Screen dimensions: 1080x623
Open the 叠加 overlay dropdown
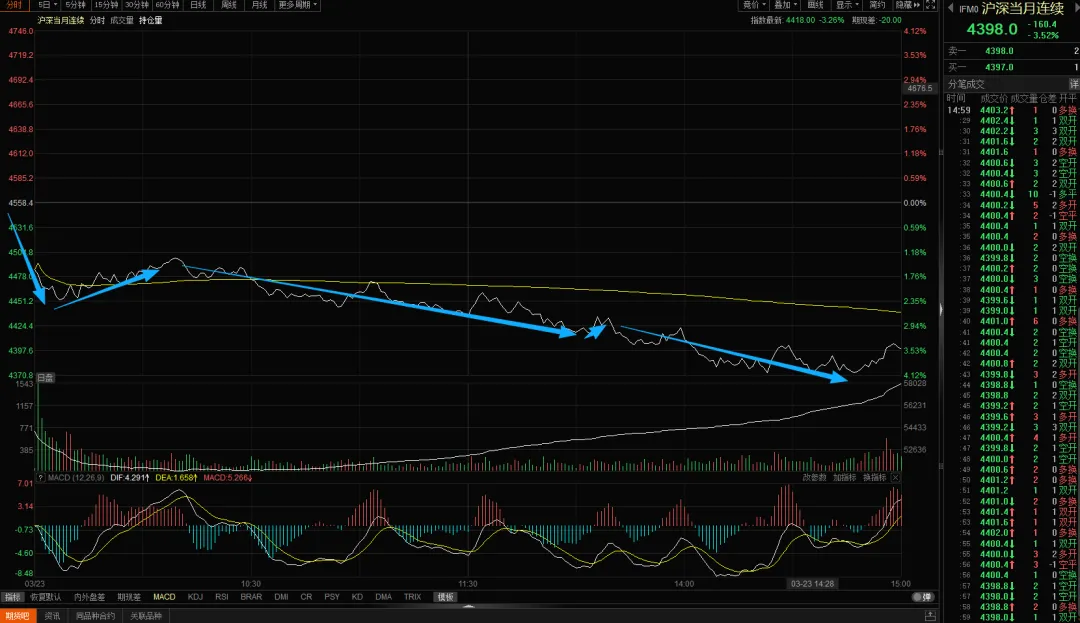pos(785,5)
